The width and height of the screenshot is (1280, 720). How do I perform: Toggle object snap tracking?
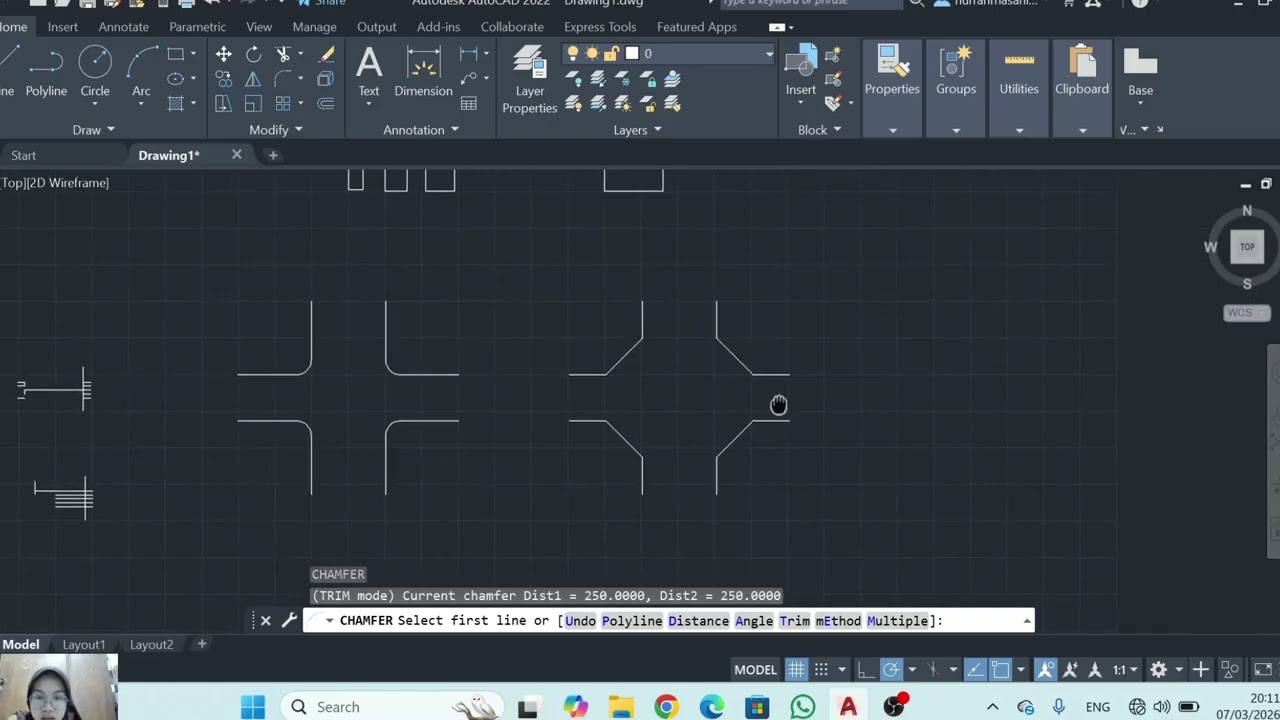974,669
